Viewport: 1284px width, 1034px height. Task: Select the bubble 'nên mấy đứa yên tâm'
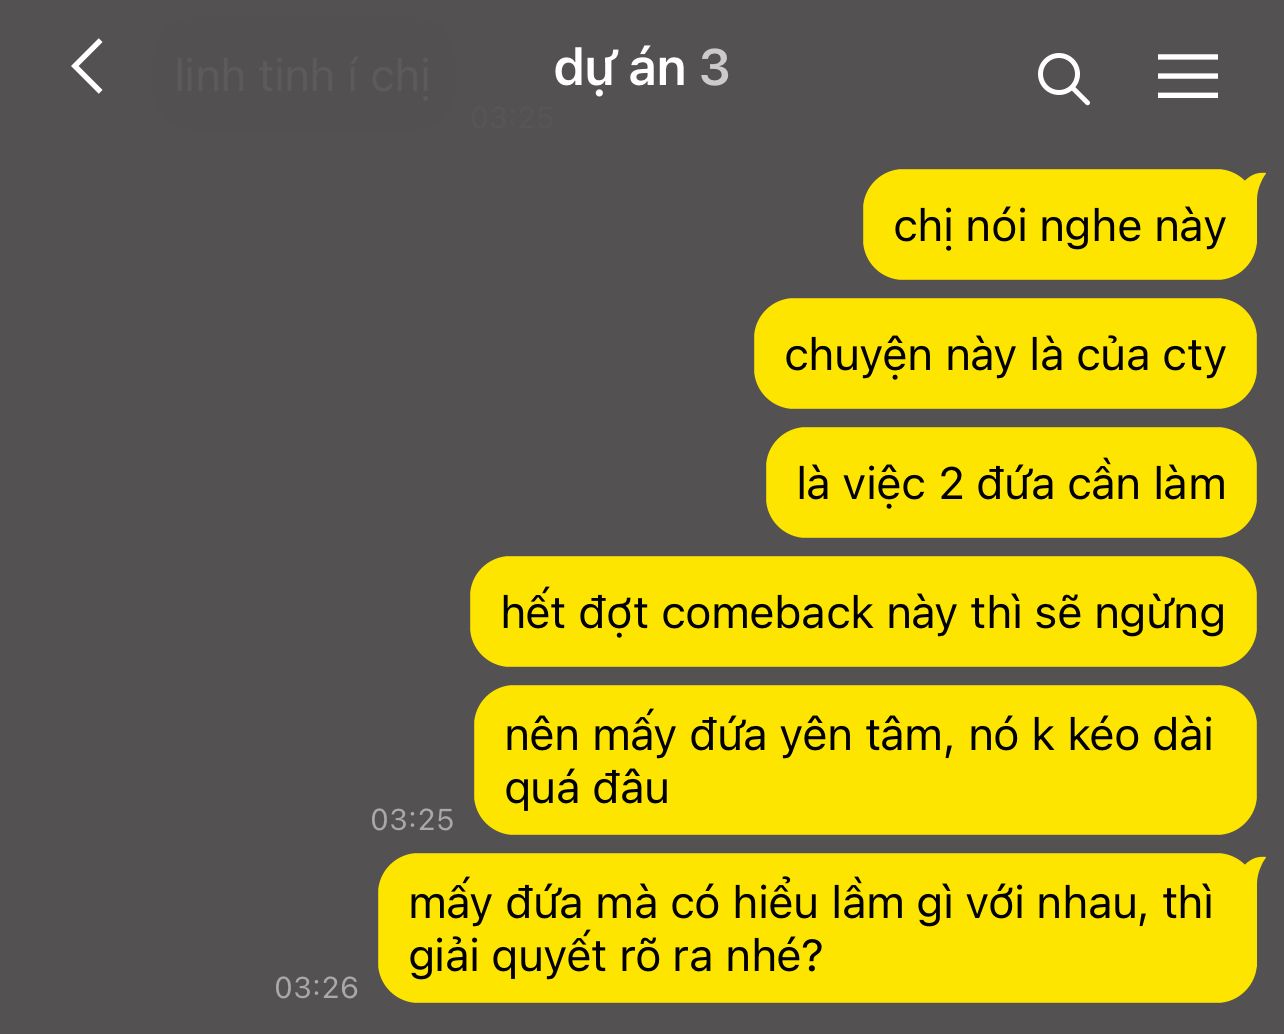click(x=865, y=760)
